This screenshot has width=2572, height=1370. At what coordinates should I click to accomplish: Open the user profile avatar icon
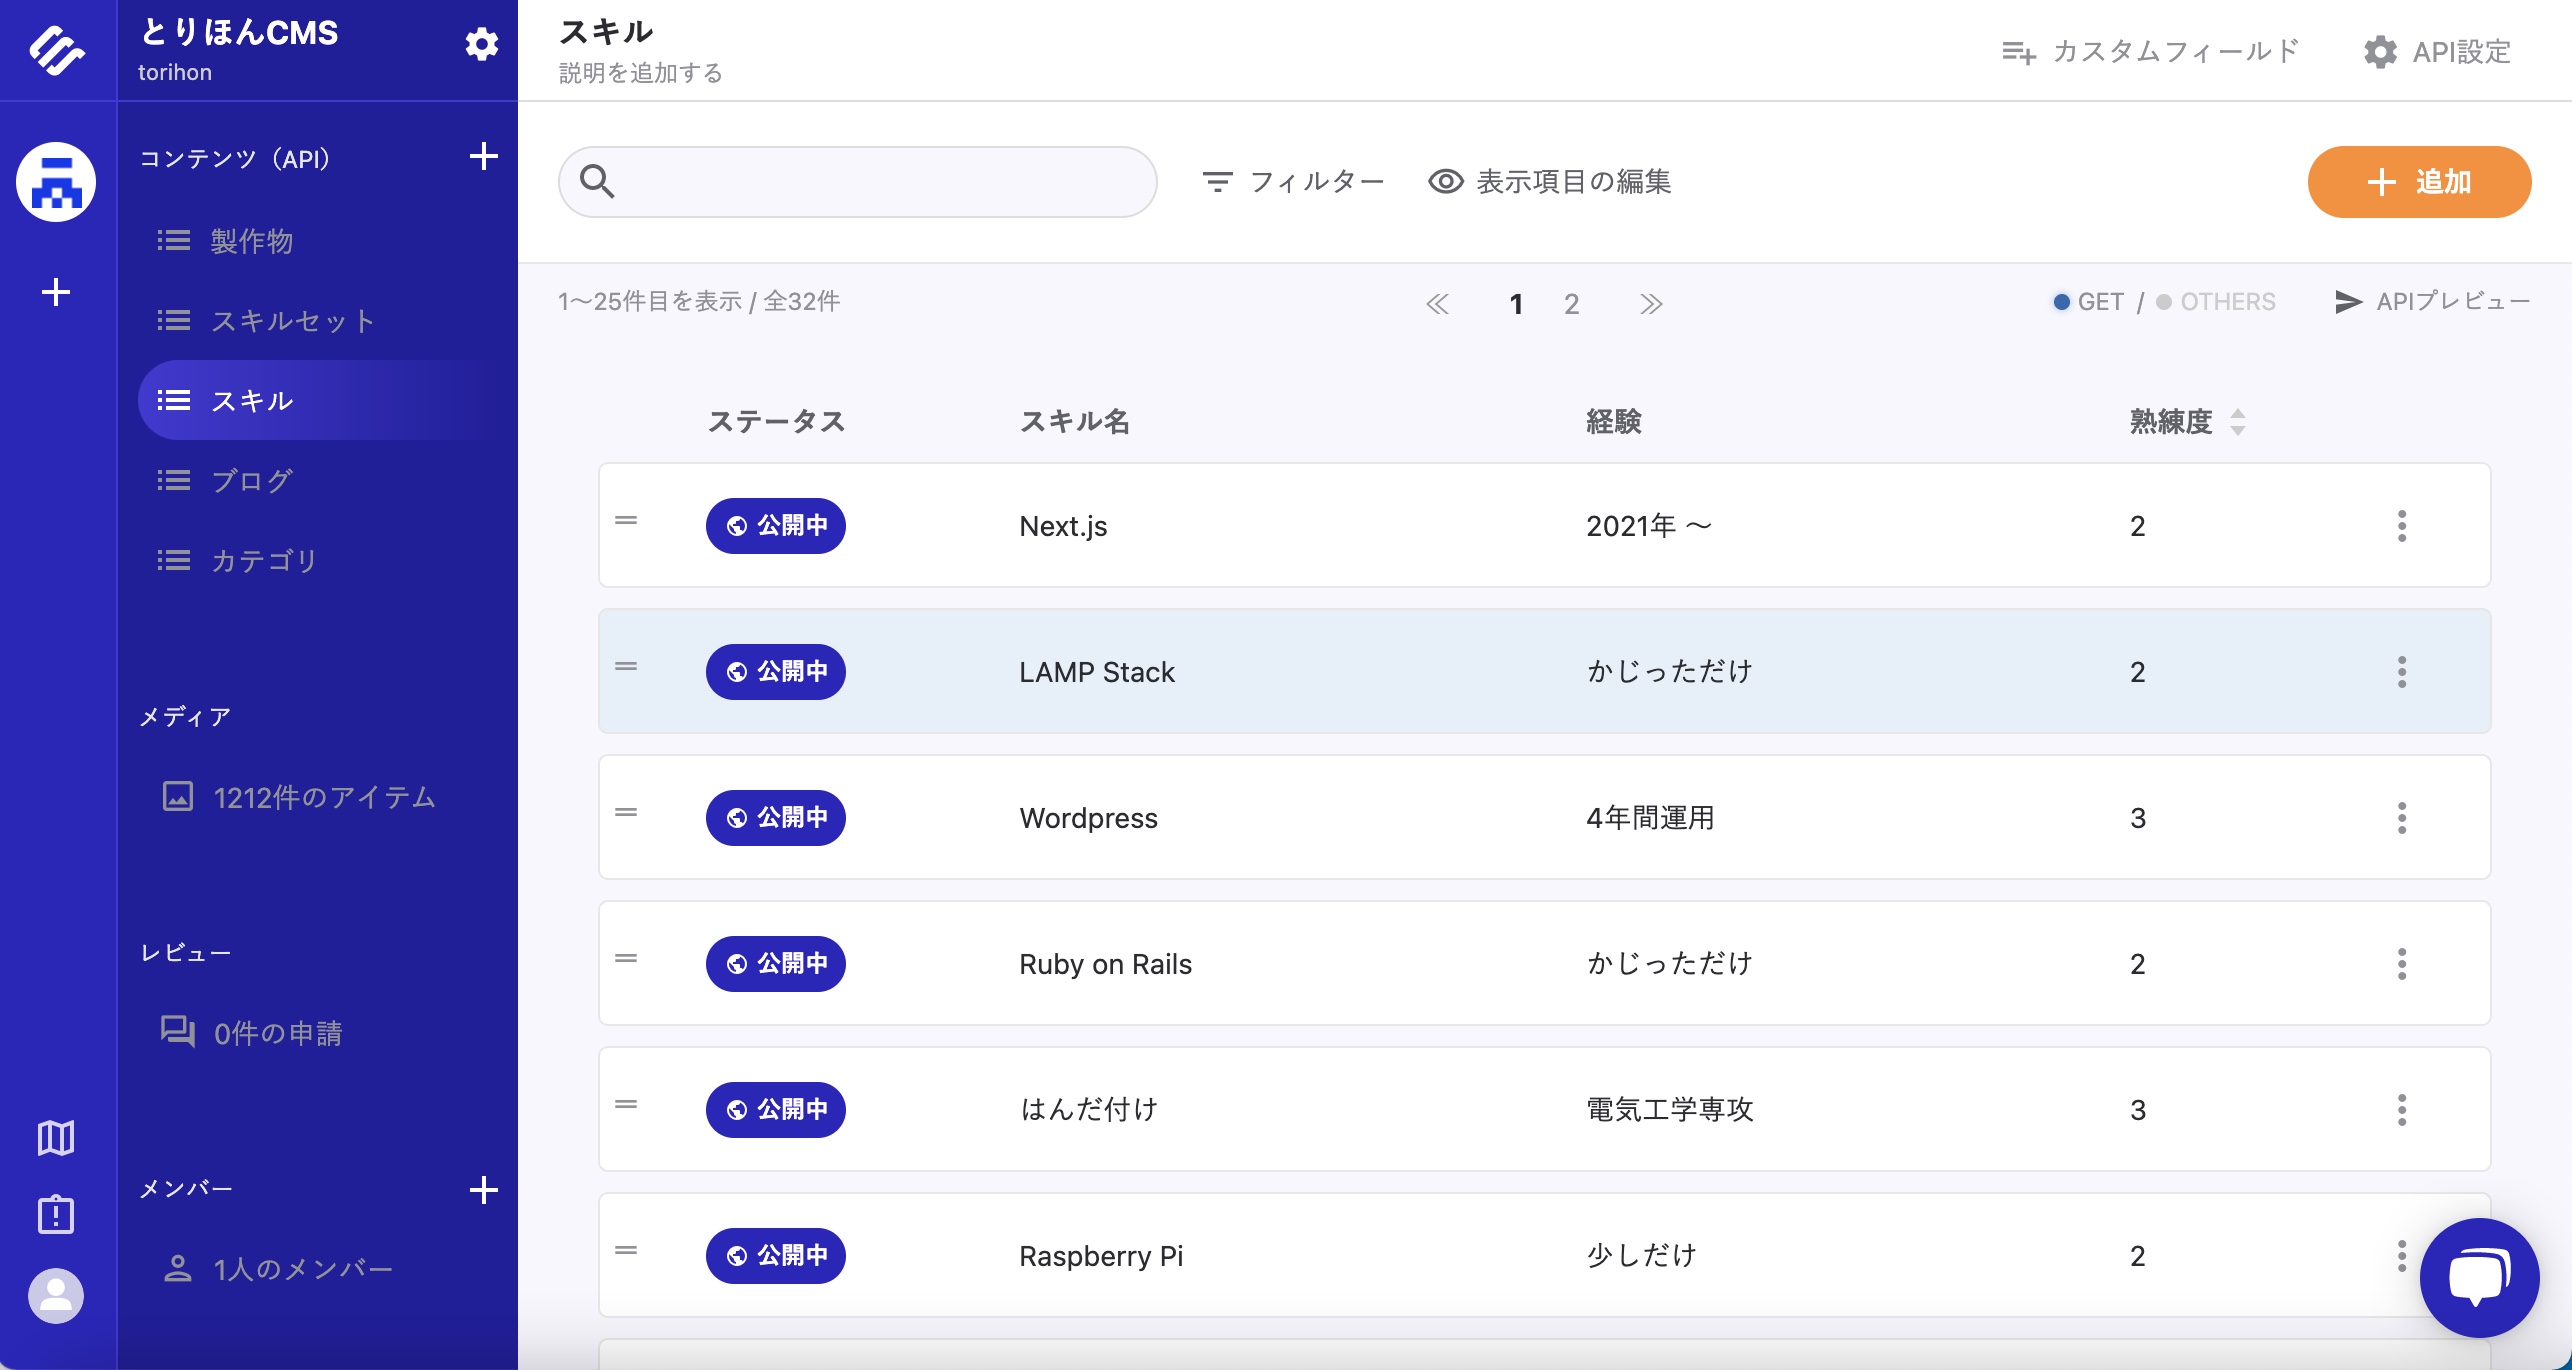pyautogui.click(x=56, y=1296)
